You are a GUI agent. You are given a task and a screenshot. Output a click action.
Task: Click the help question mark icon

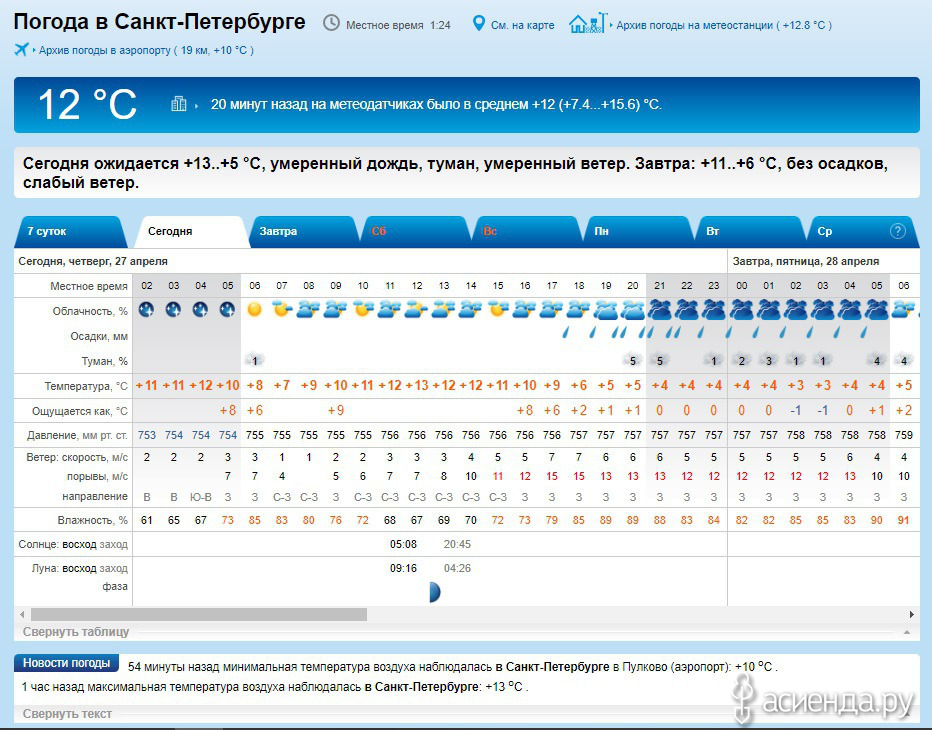click(x=898, y=231)
